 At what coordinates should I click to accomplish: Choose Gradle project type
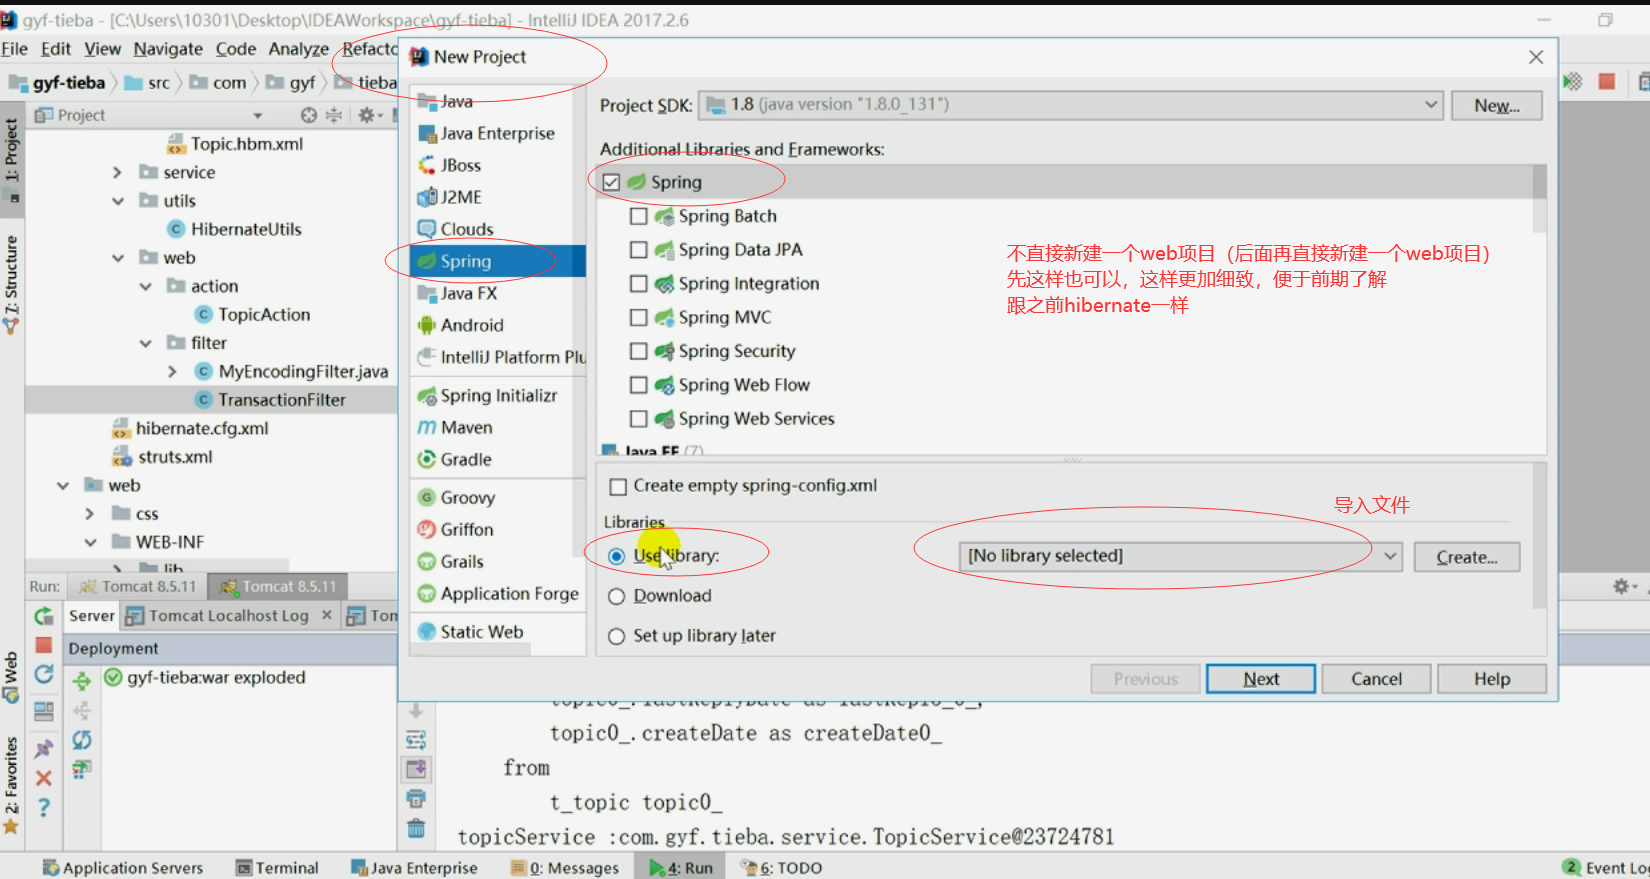(497, 459)
